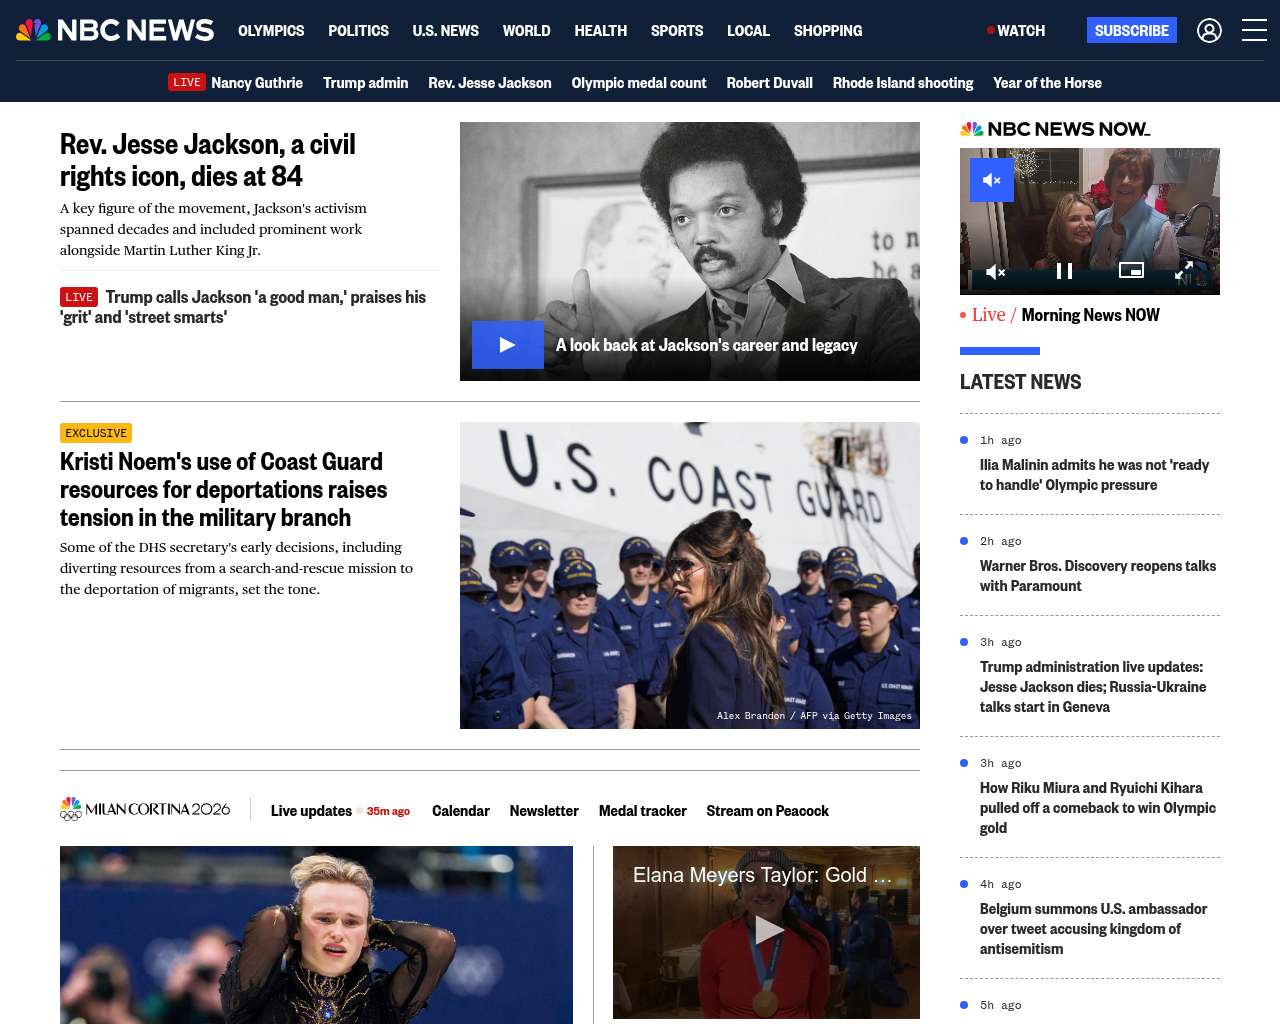The height and width of the screenshot is (1024, 1280).
Task: Click the Milan Cortina 2026 logo
Action: (x=145, y=809)
